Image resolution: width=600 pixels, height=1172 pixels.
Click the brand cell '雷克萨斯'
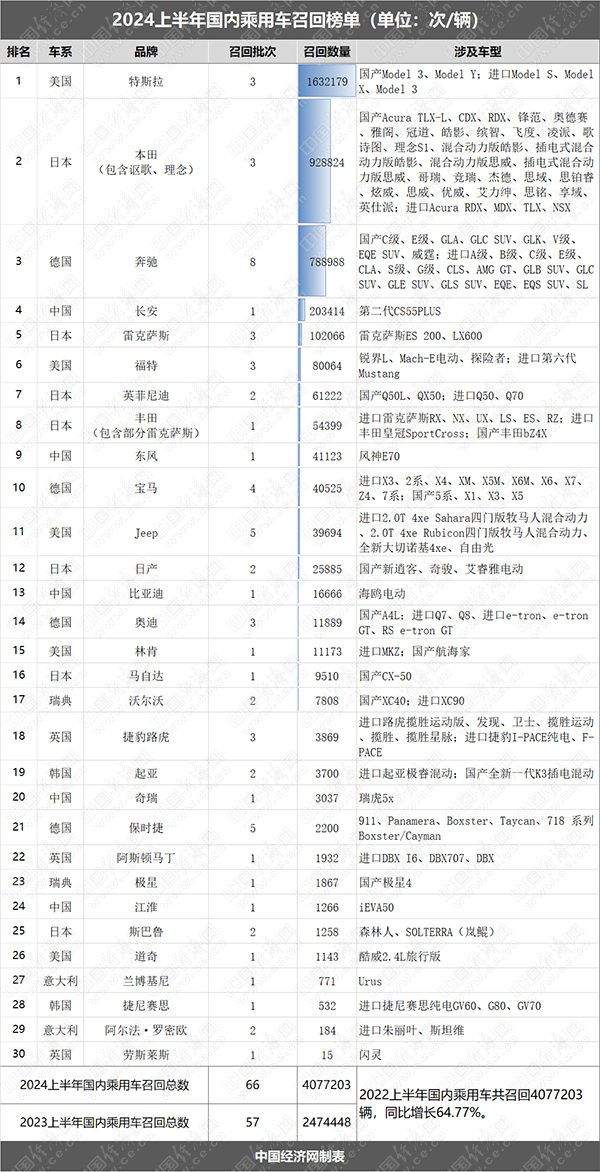146,336
